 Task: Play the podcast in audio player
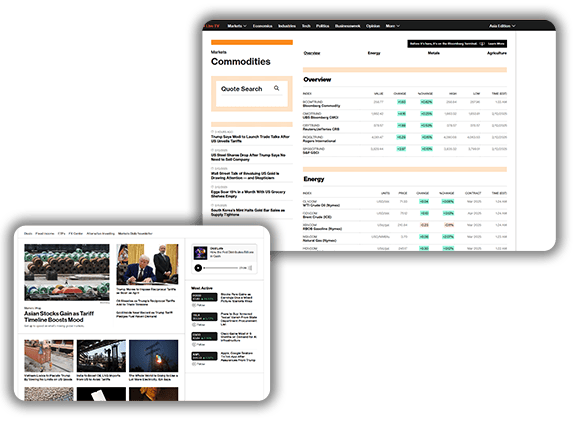[198, 268]
